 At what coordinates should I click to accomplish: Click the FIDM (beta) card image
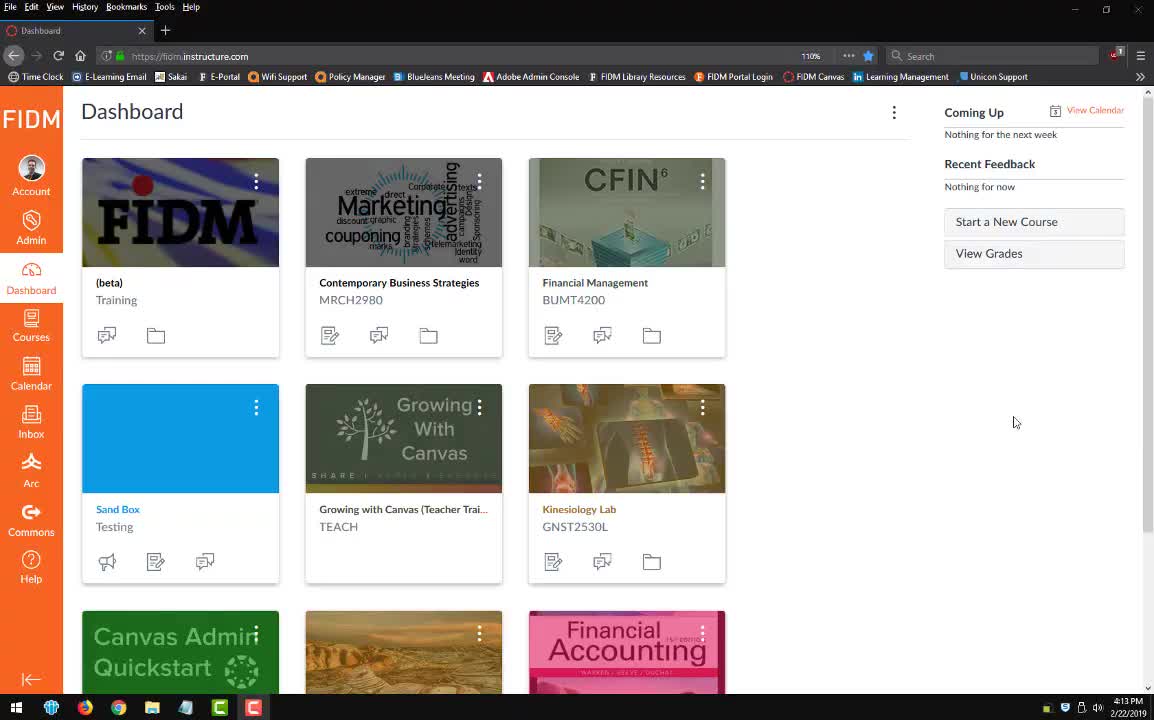click(180, 212)
